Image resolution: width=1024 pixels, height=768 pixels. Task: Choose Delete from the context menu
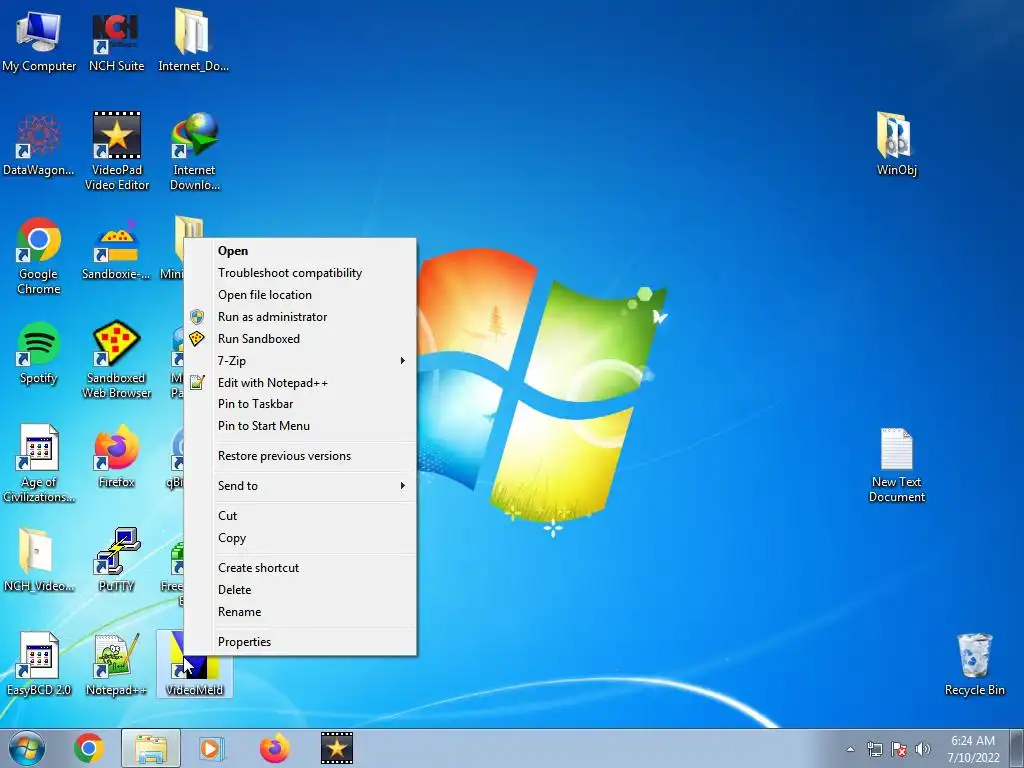coord(301,590)
